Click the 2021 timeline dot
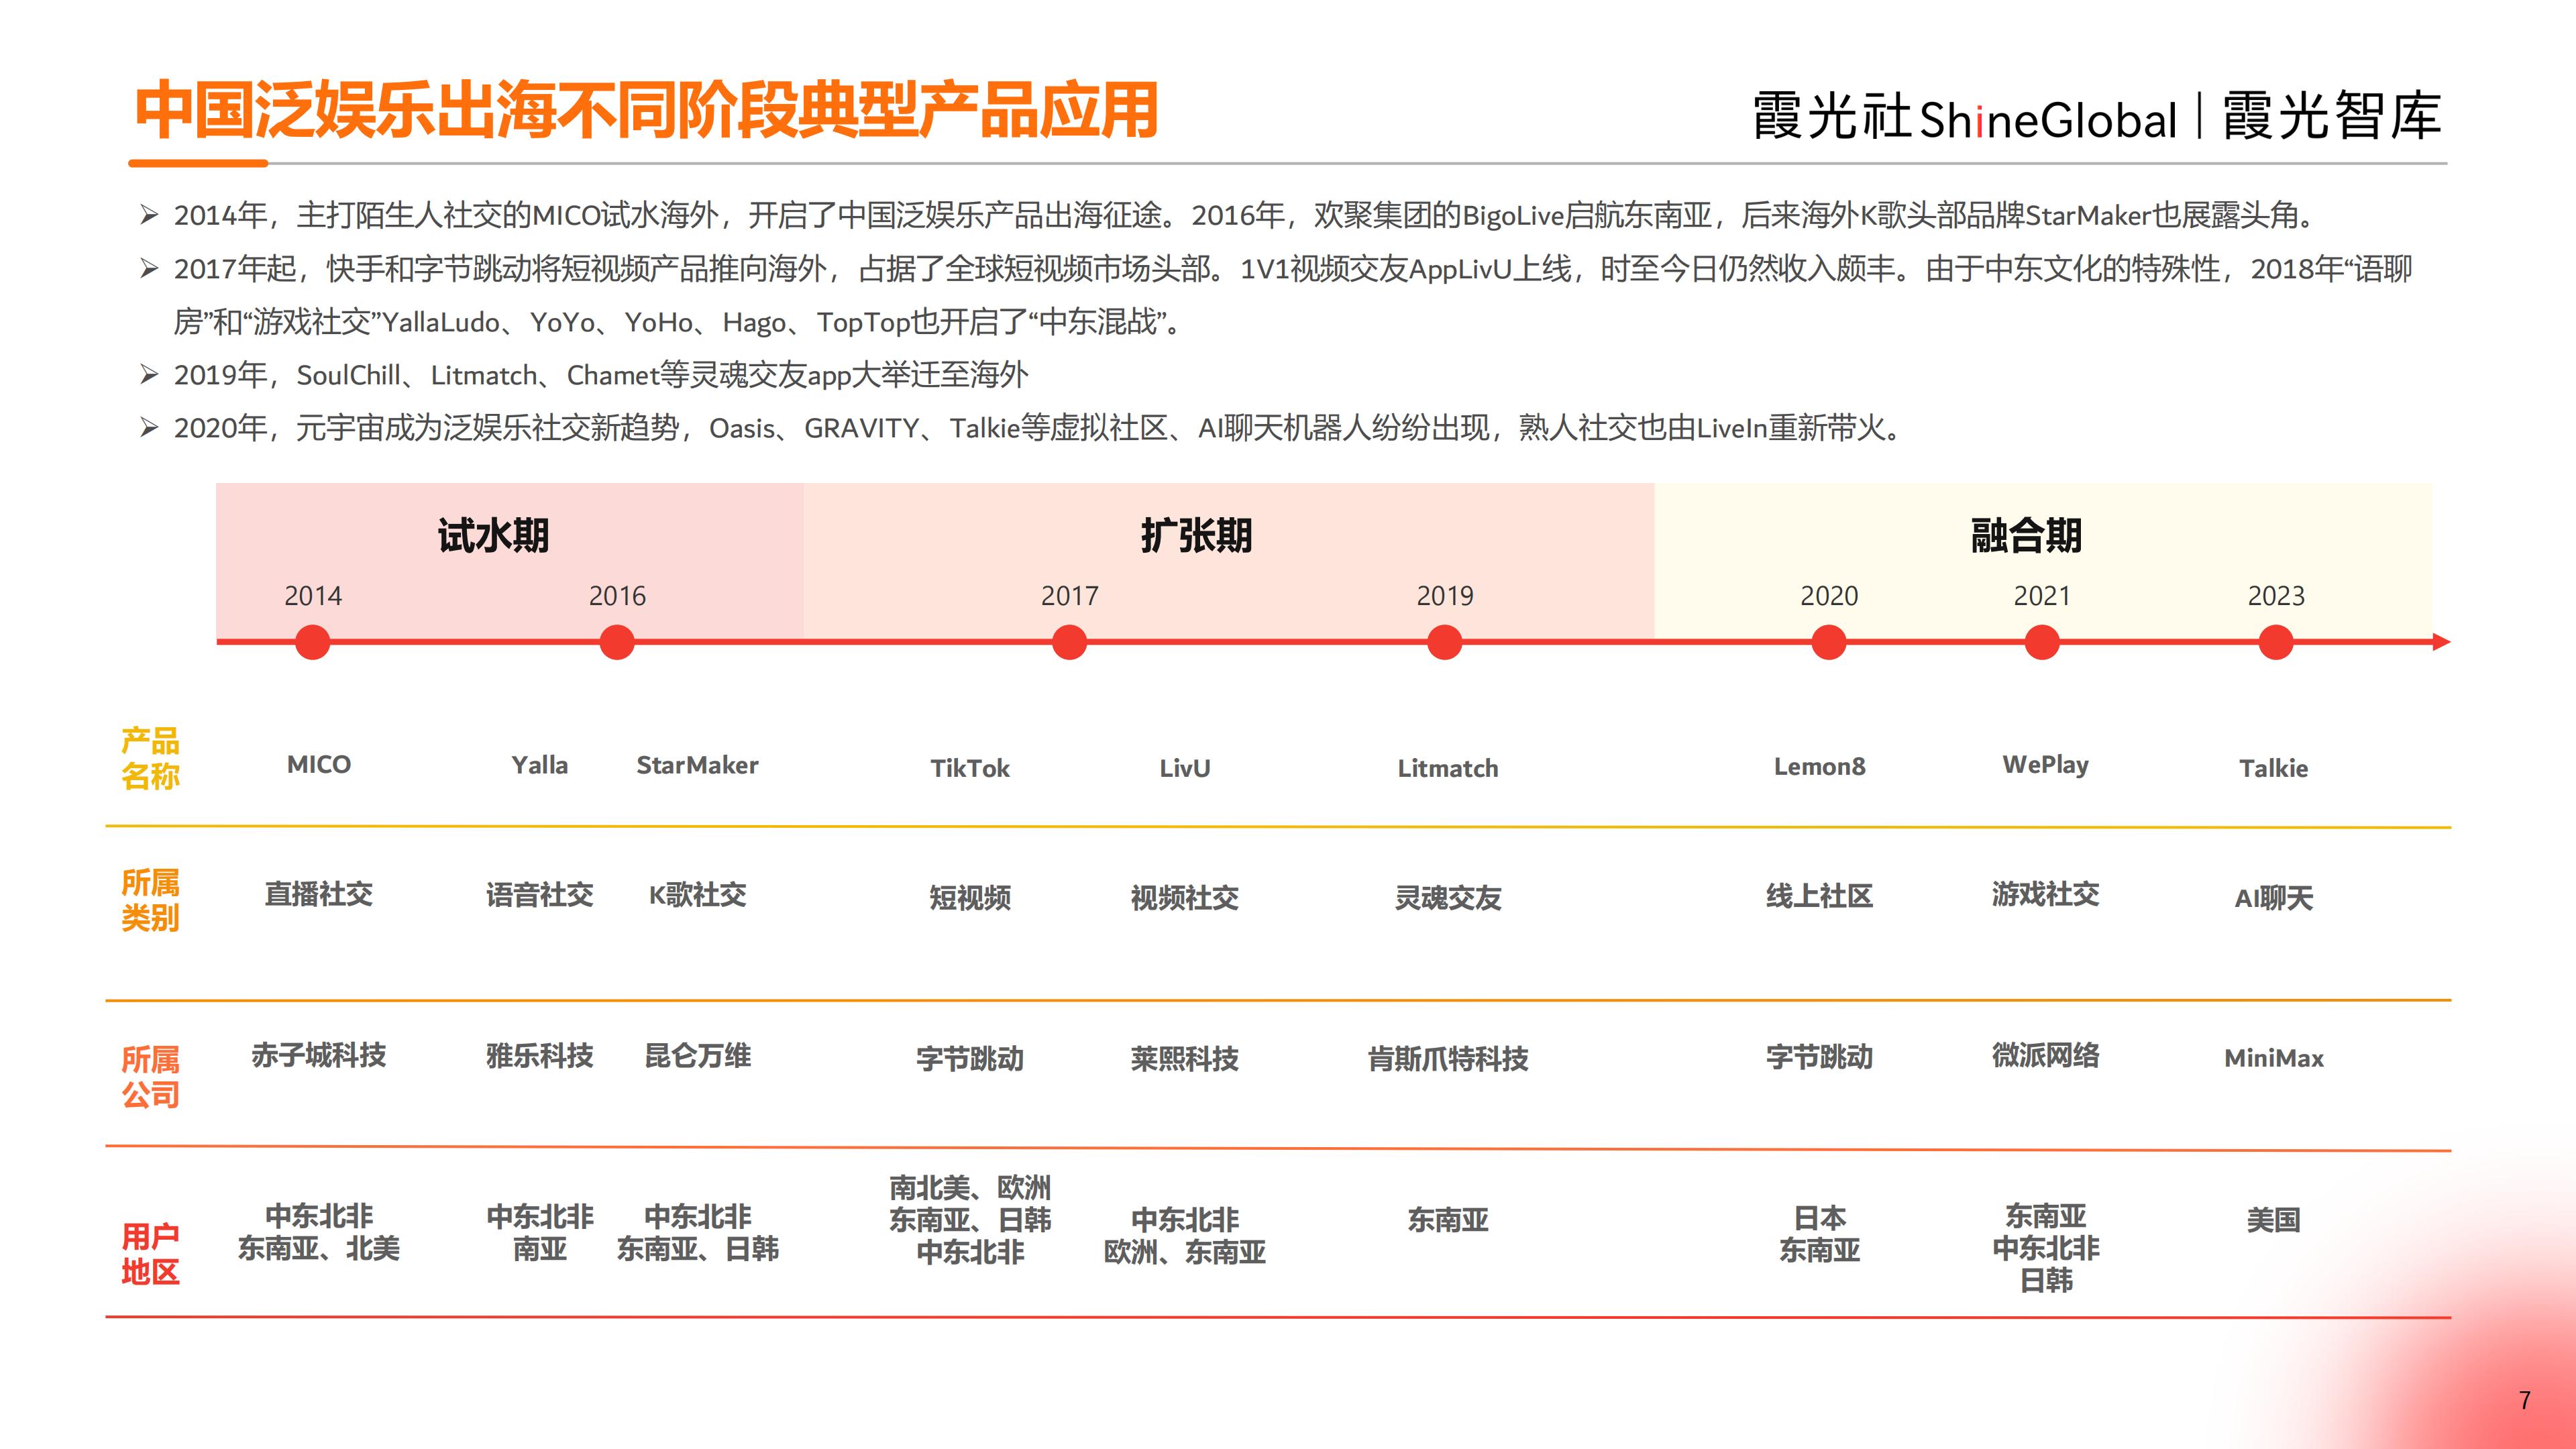The height and width of the screenshot is (1449, 2576). 2042,642
